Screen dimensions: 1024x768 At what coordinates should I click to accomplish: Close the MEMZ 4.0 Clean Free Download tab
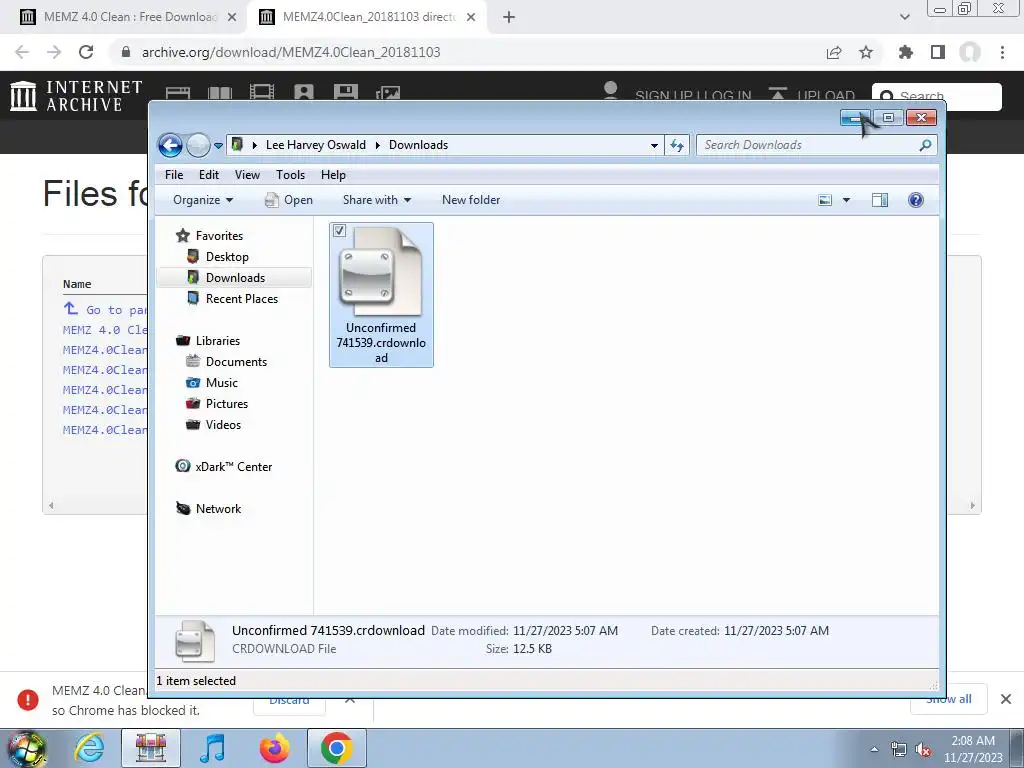tap(232, 17)
